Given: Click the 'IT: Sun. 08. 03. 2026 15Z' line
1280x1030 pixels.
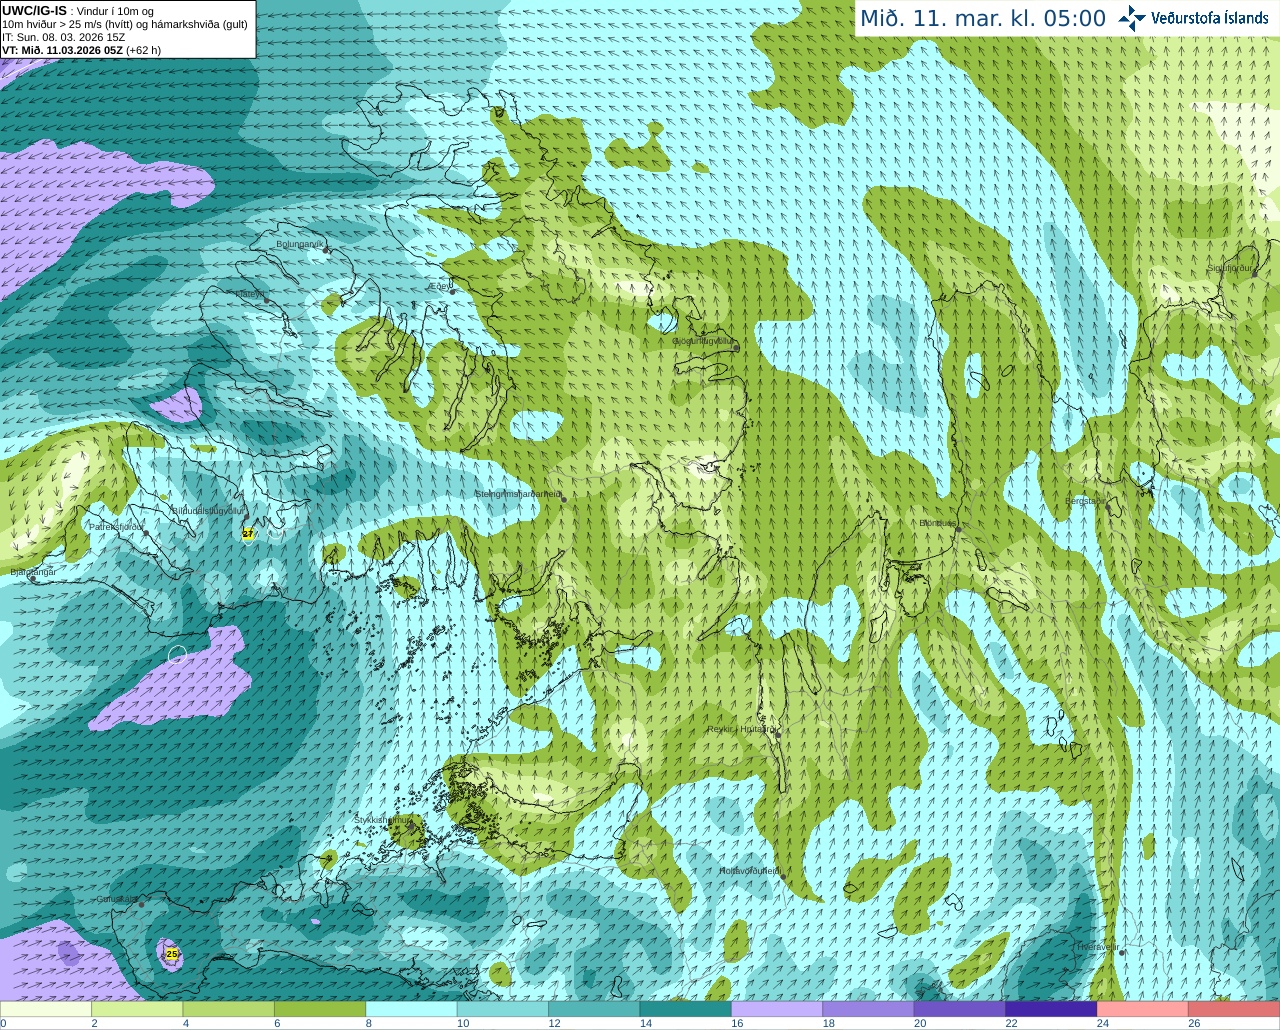Looking at the screenshot, I should tap(63, 37).
